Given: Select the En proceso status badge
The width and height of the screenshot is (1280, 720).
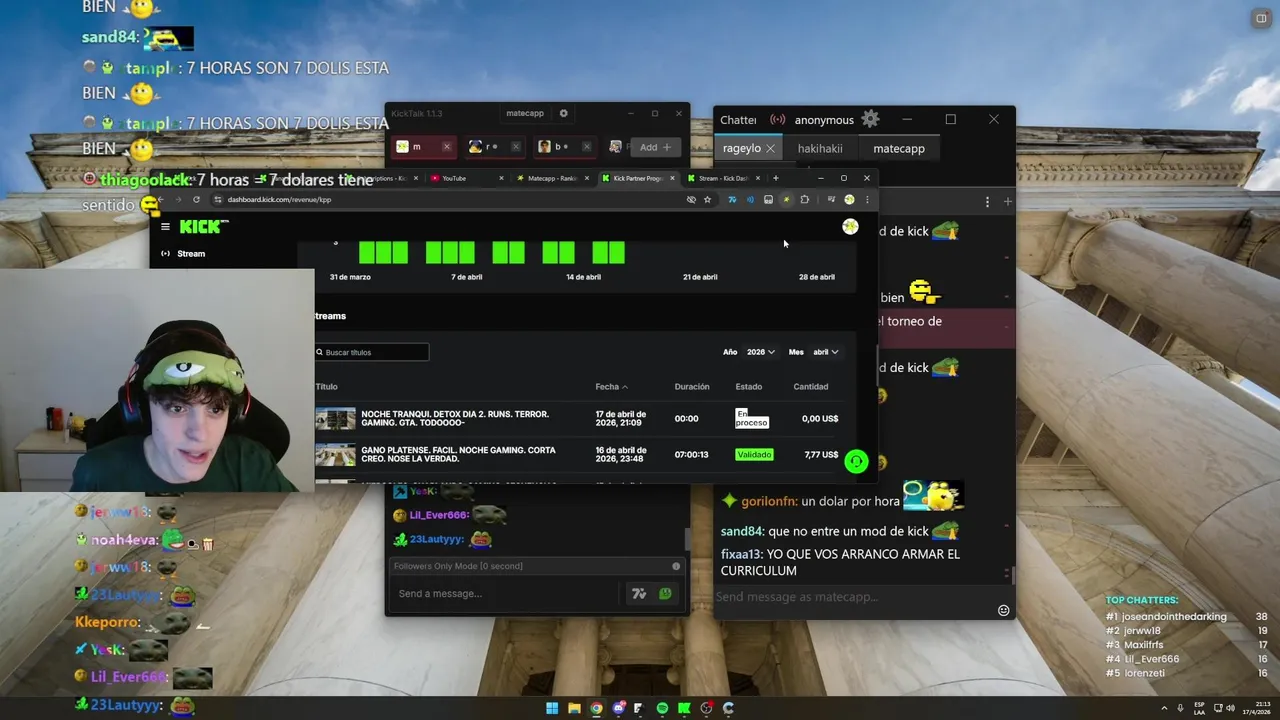Looking at the screenshot, I should (751, 418).
